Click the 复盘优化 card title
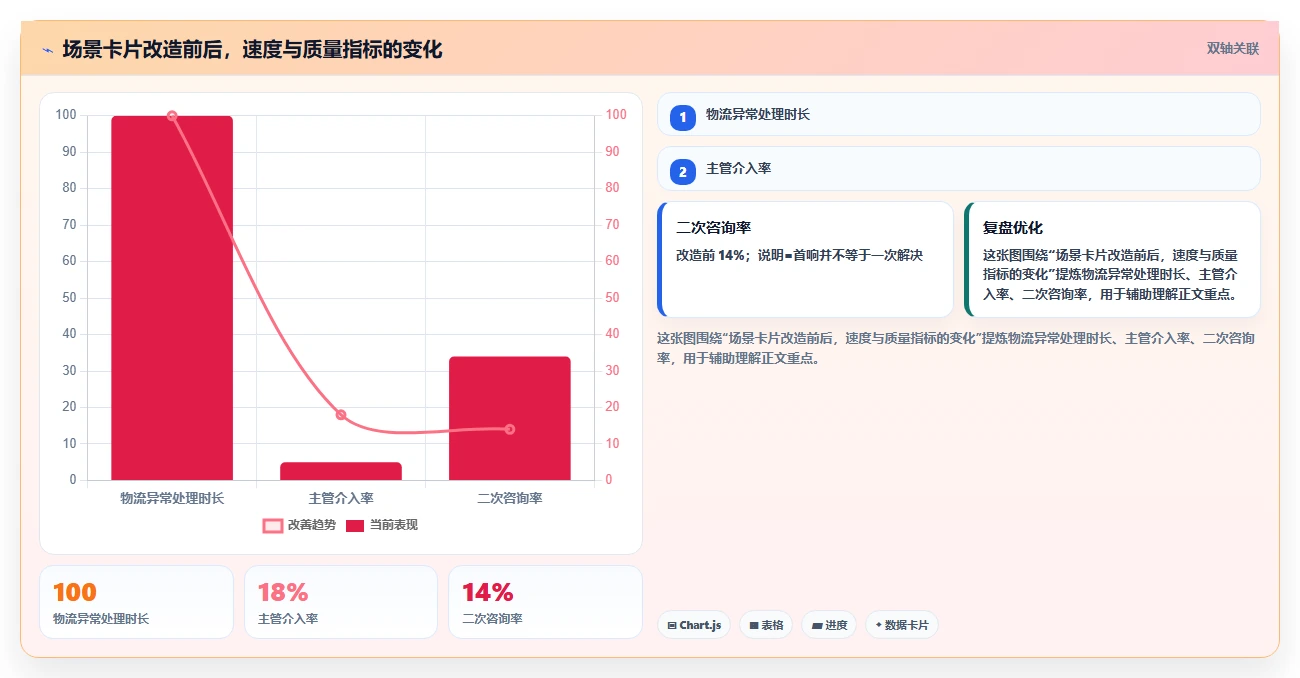 click(x=1013, y=228)
